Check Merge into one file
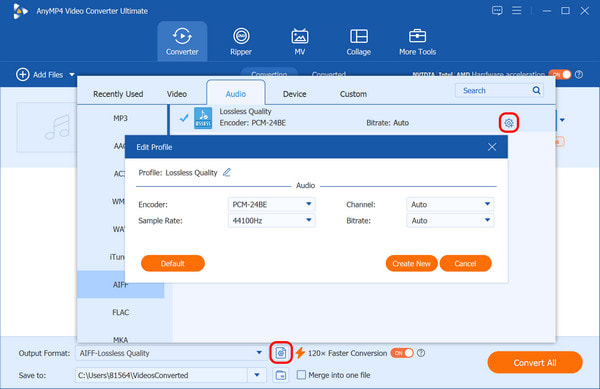Image resolution: width=600 pixels, height=389 pixels. 302,375
